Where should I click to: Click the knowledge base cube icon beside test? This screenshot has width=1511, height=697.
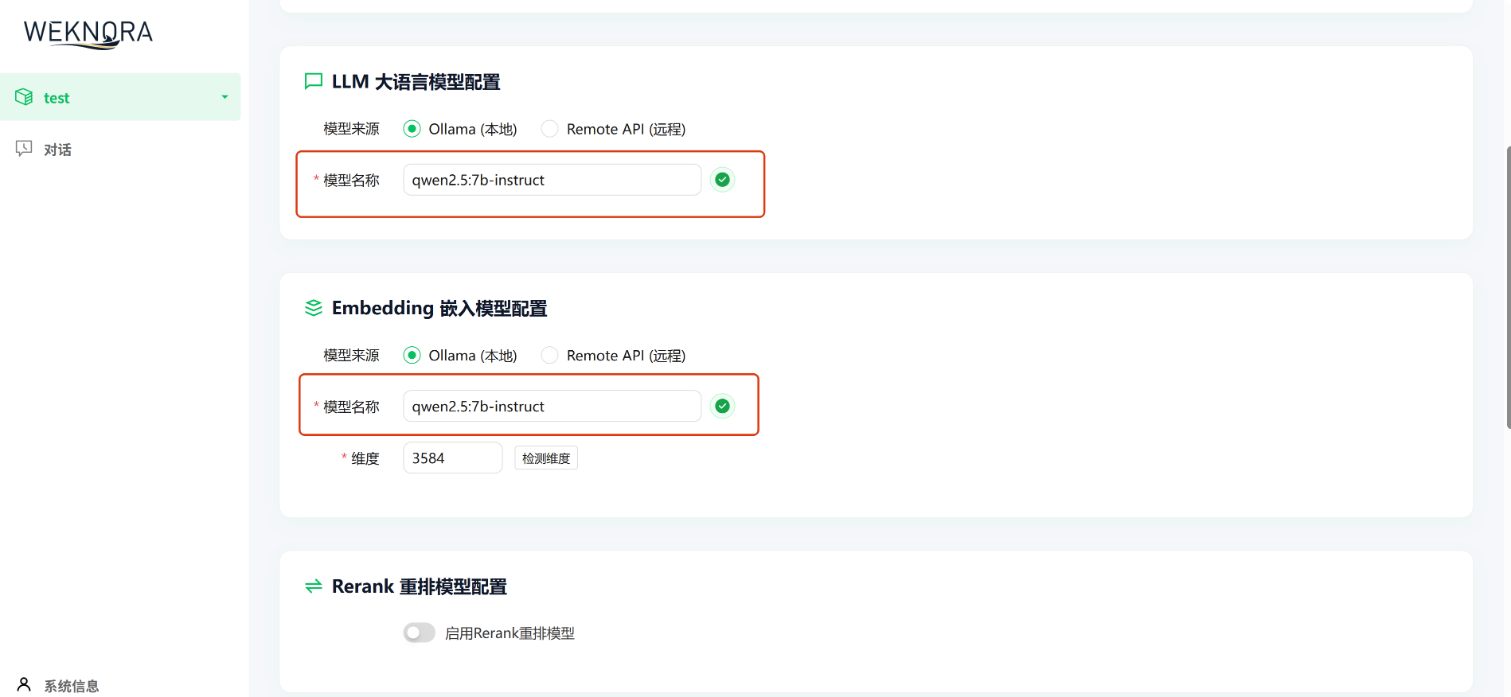click(x=22, y=97)
